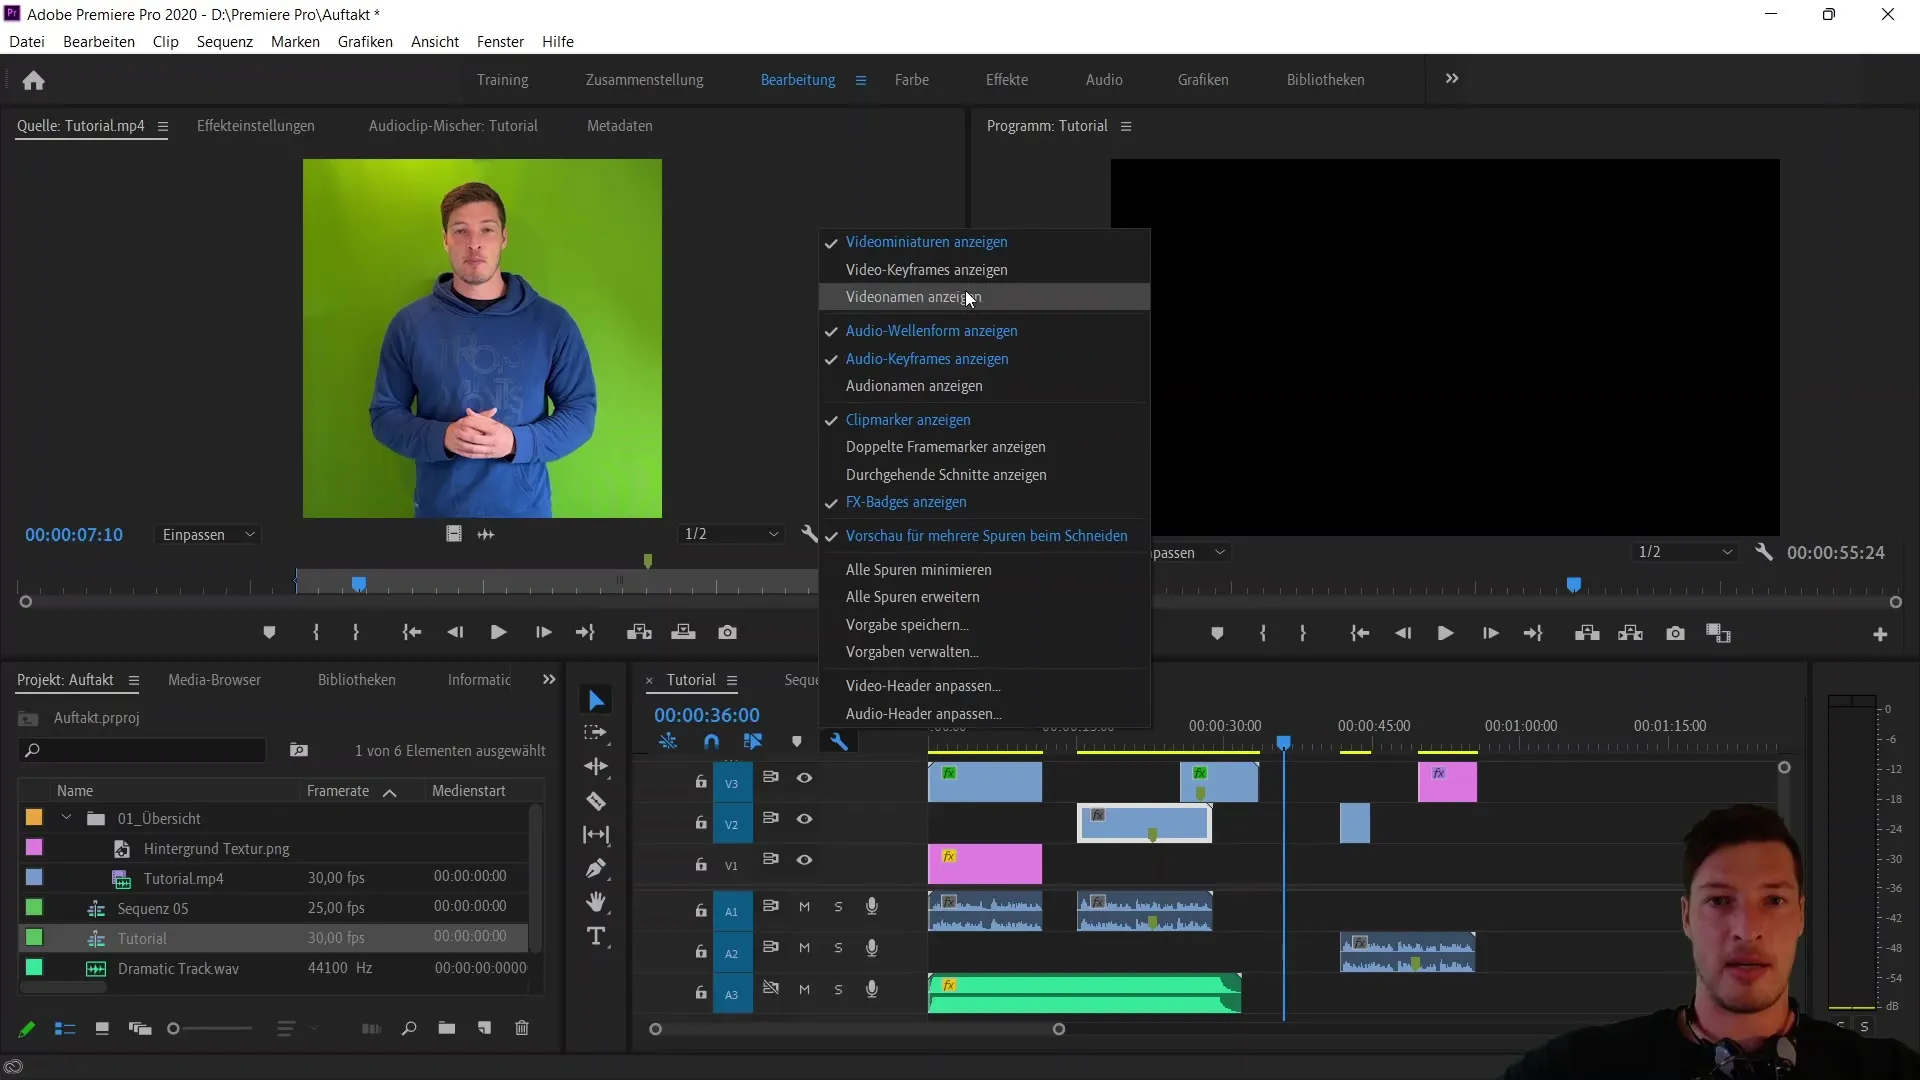Switch to Farbe workspace
1920x1080 pixels.
(911, 80)
